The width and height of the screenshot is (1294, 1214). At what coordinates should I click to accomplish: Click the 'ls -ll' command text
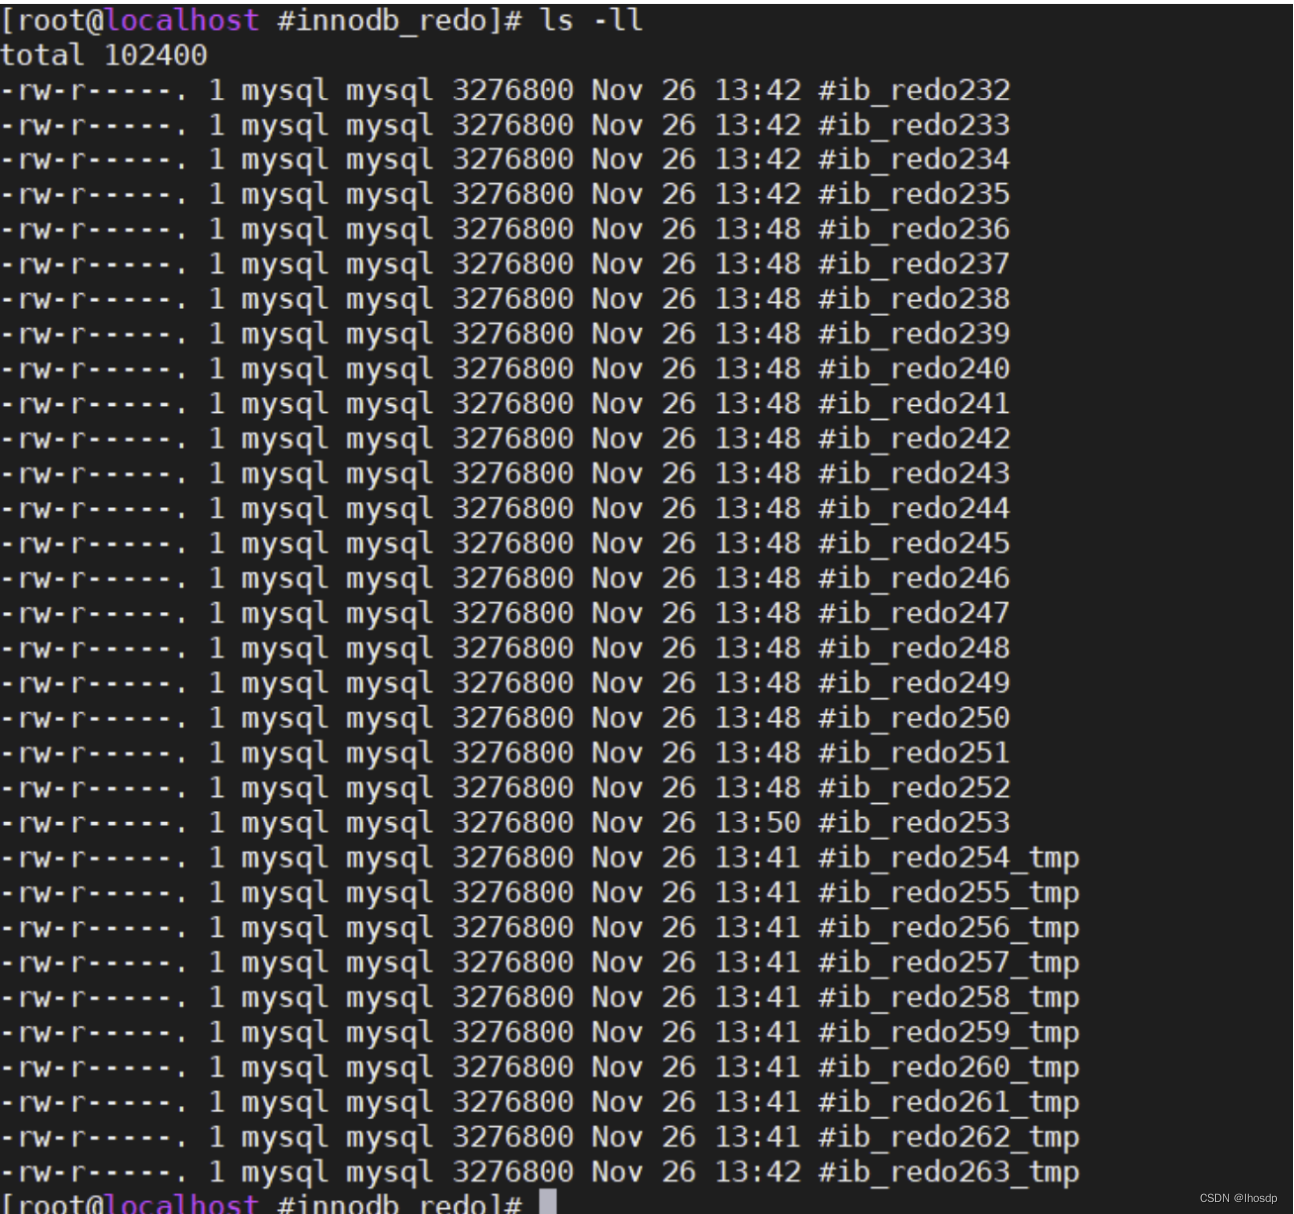[x=591, y=20]
